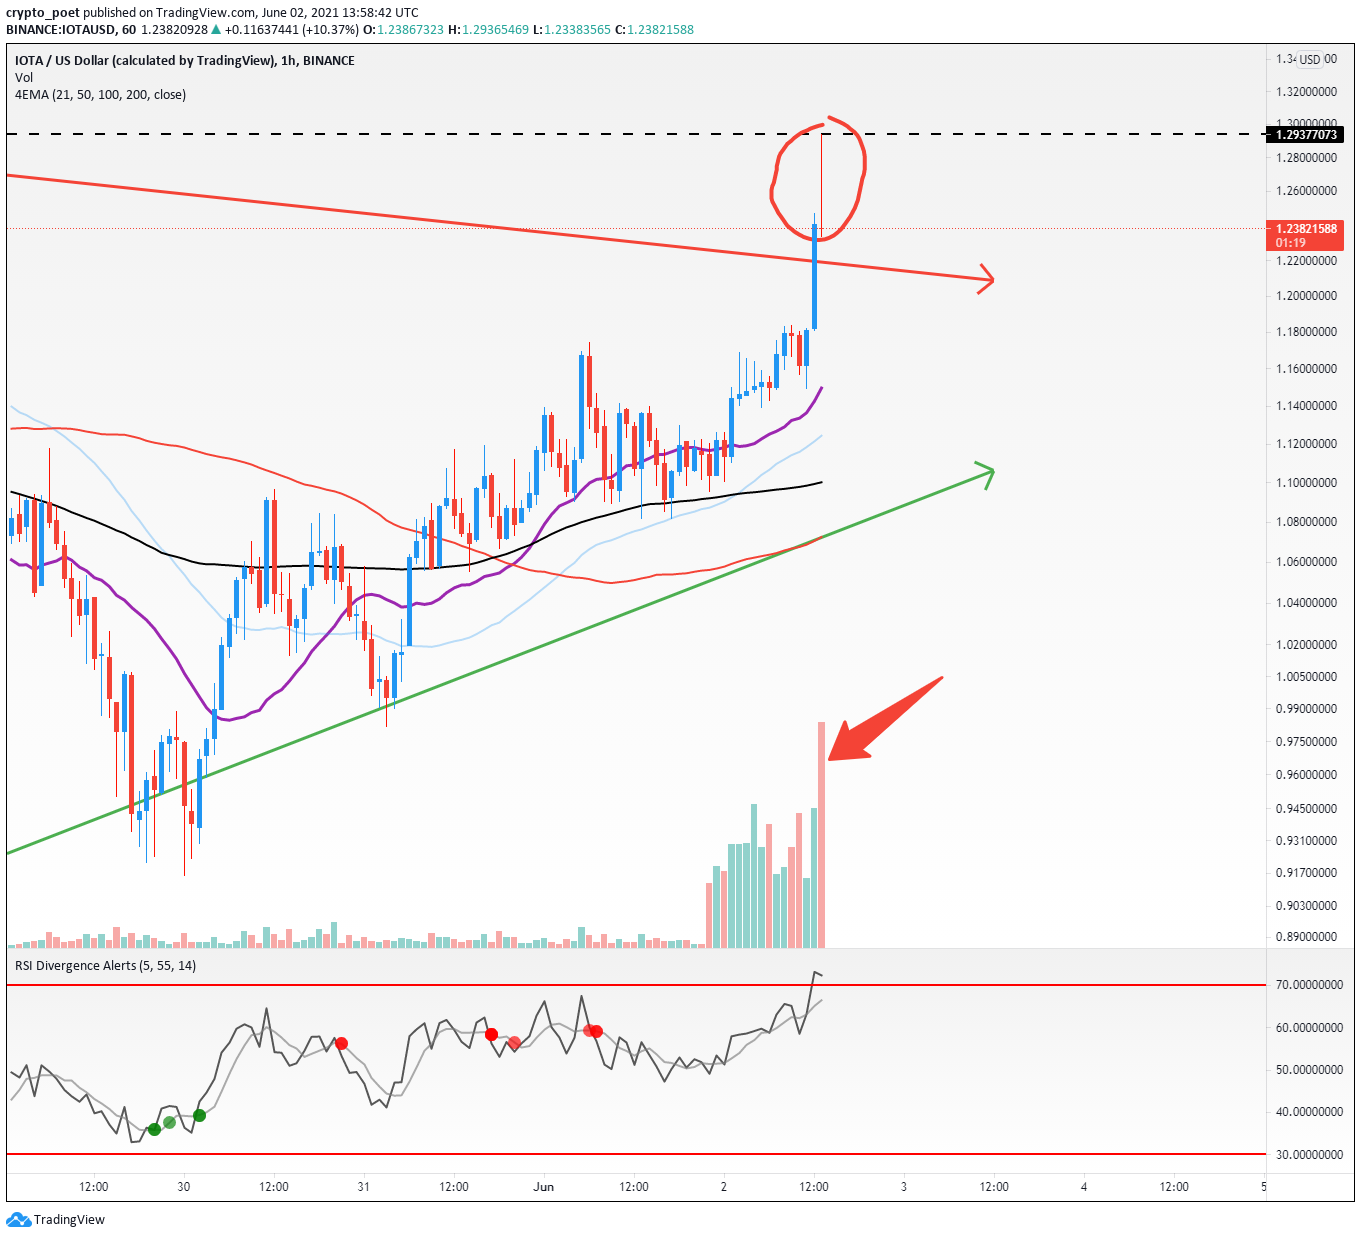
Task: Click the 50.00000000 RSI axis label
Action: tap(1309, 1070)
